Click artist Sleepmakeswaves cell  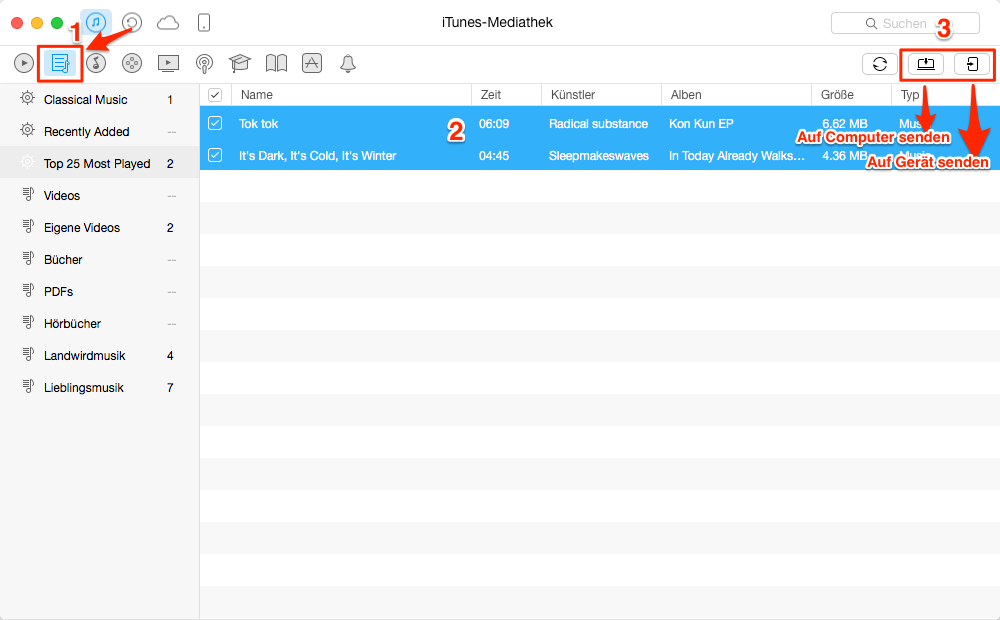click(x=599, y=156)
